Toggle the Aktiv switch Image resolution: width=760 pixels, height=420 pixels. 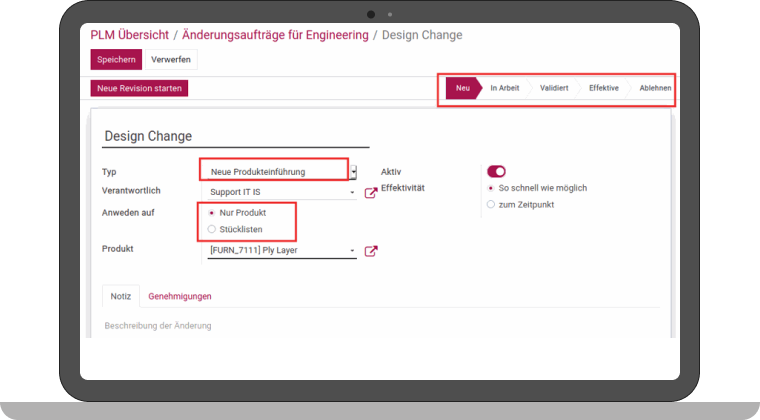click(x=496, y=171)
